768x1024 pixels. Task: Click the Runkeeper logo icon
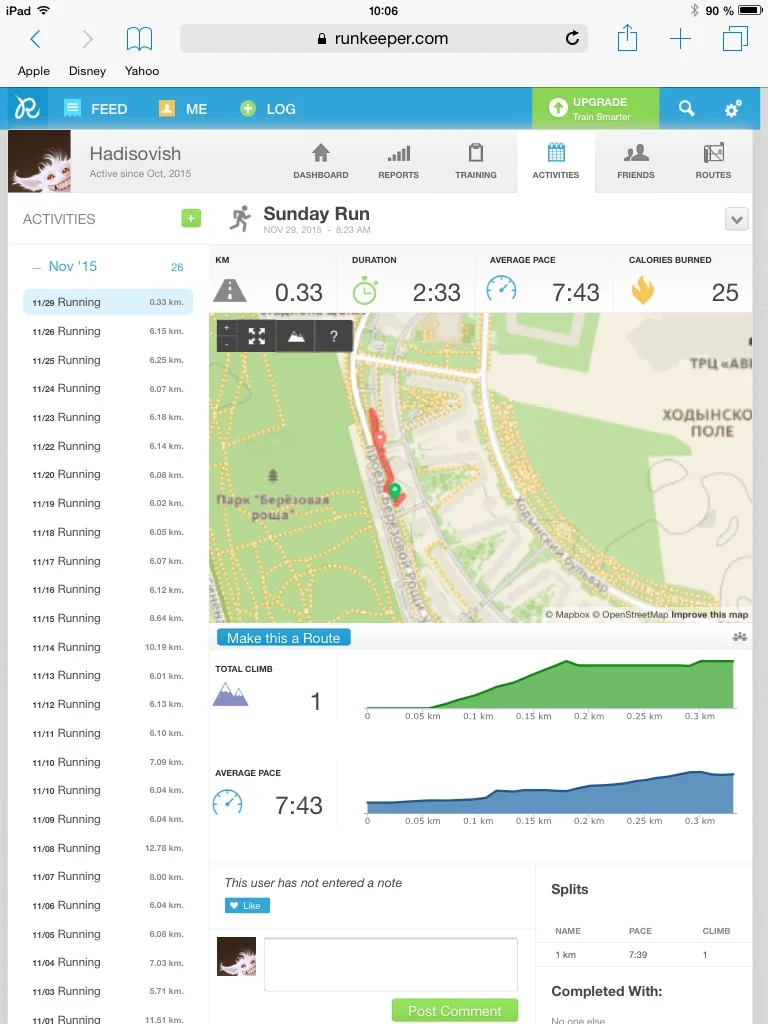click(x=27, y=108)
